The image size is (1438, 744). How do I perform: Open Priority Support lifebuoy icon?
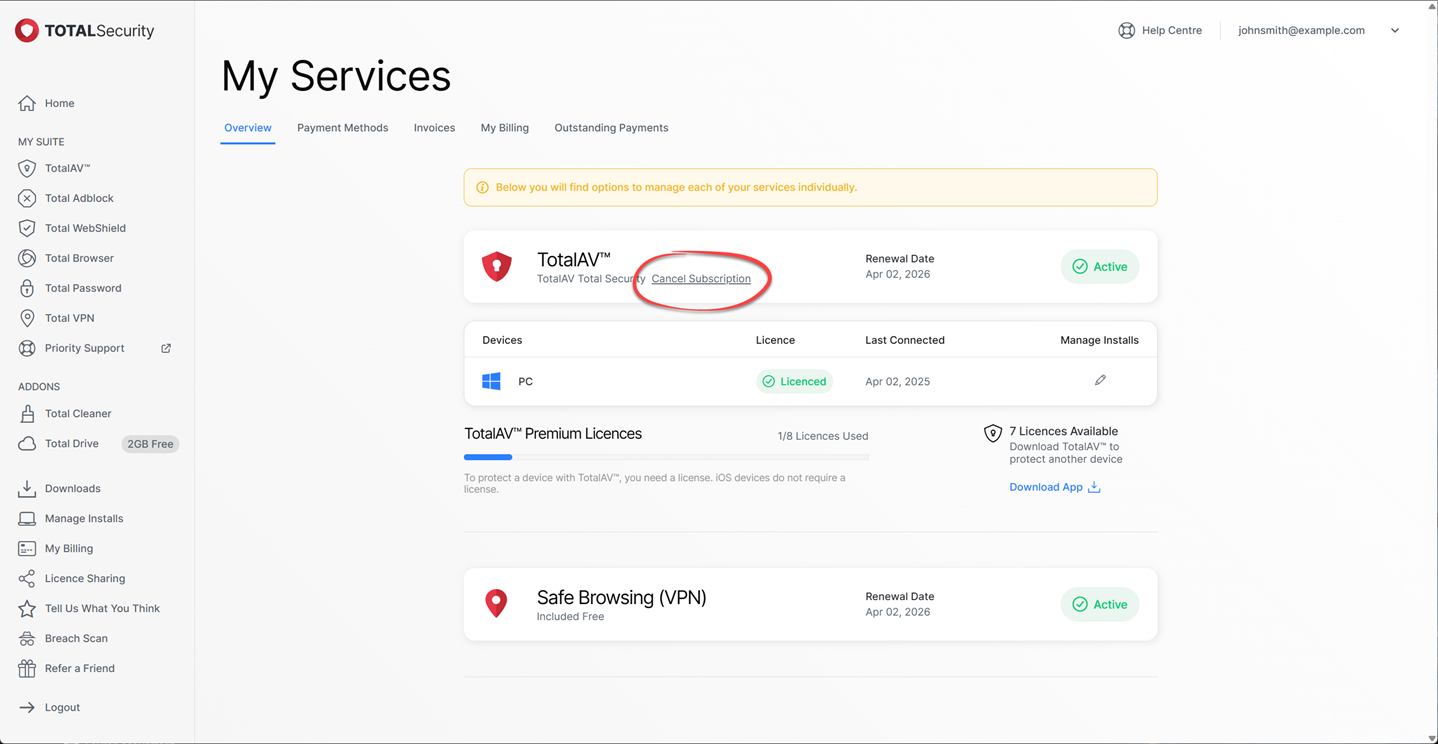tap(27, 348)
